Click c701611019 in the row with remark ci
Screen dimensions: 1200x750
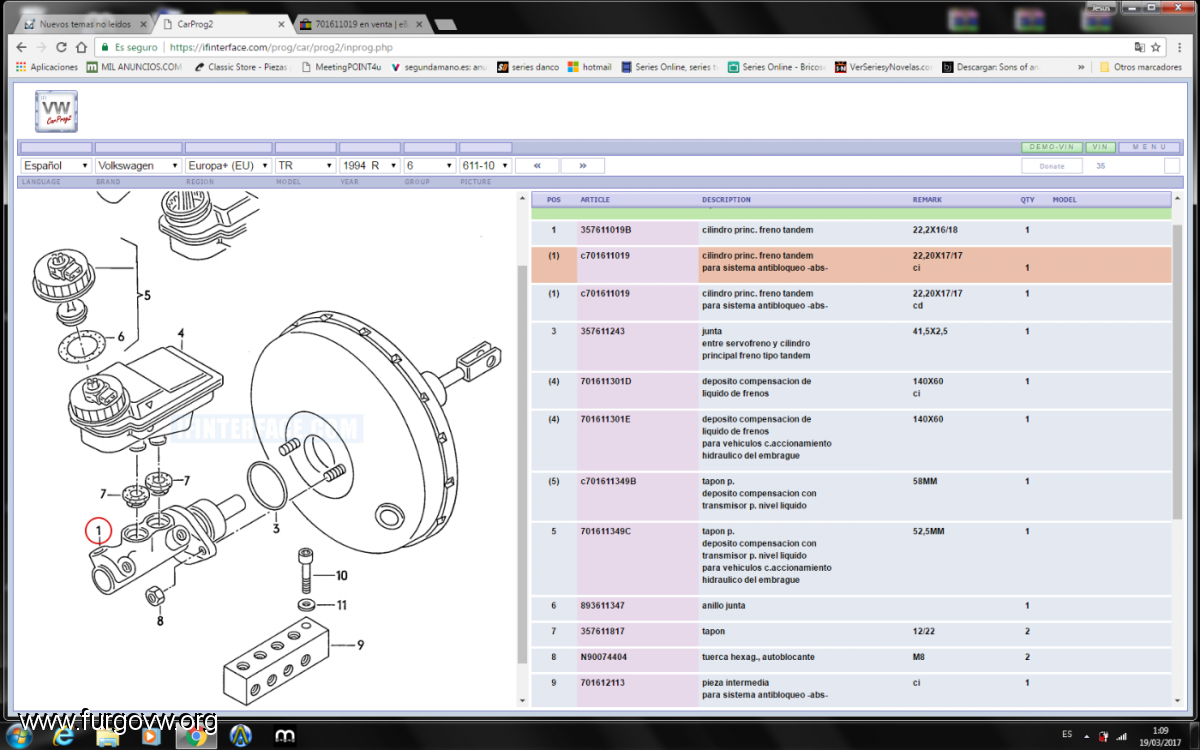[x=605, y=256]
